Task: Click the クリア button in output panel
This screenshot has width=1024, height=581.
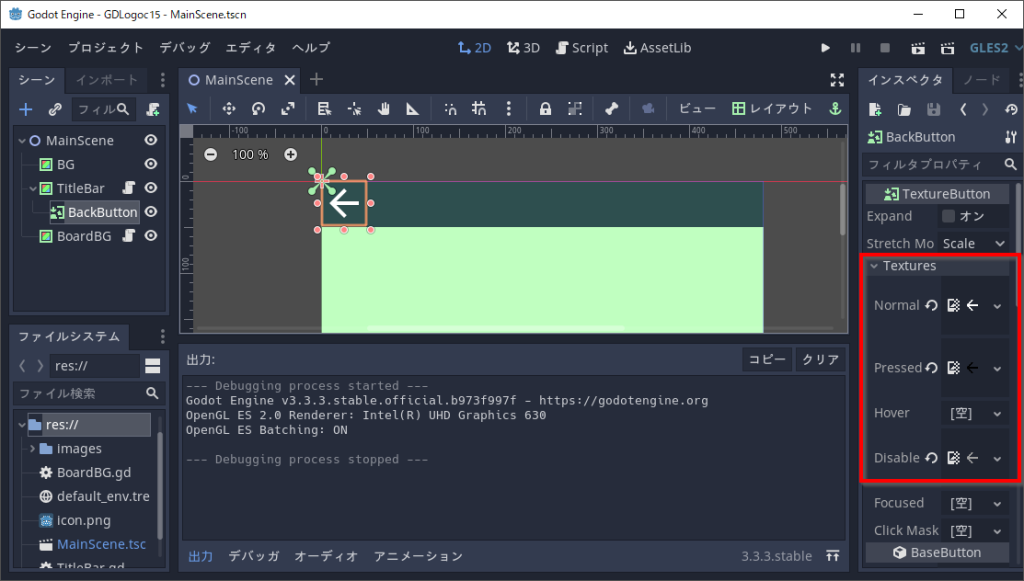Action: [x=821, y=360]
